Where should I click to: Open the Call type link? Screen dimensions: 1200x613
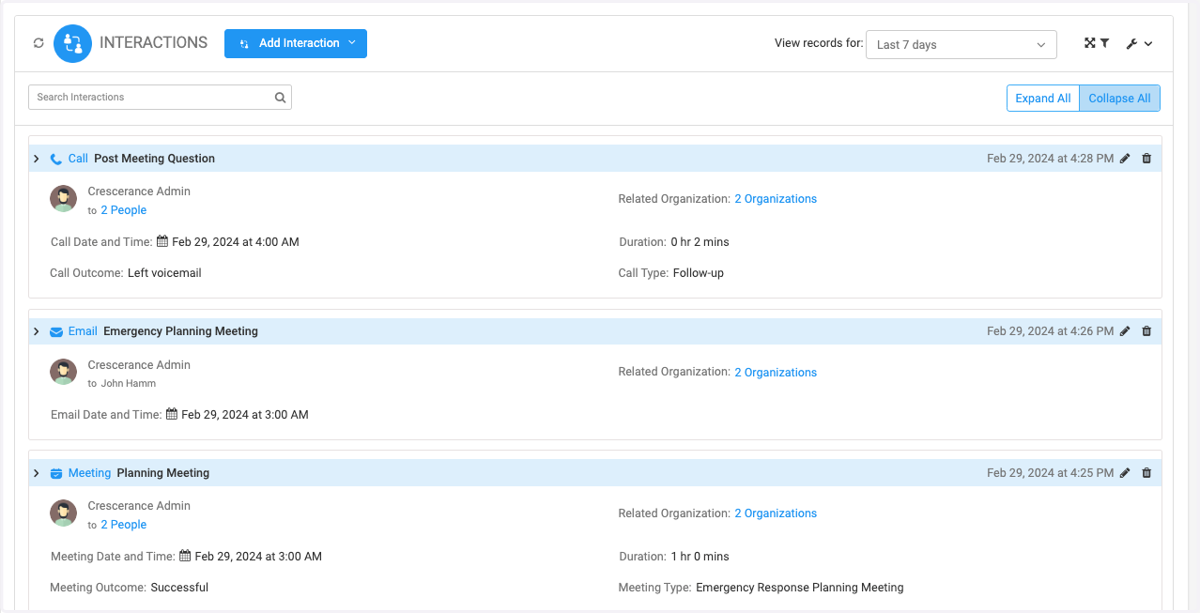click(x=78, y=158)
